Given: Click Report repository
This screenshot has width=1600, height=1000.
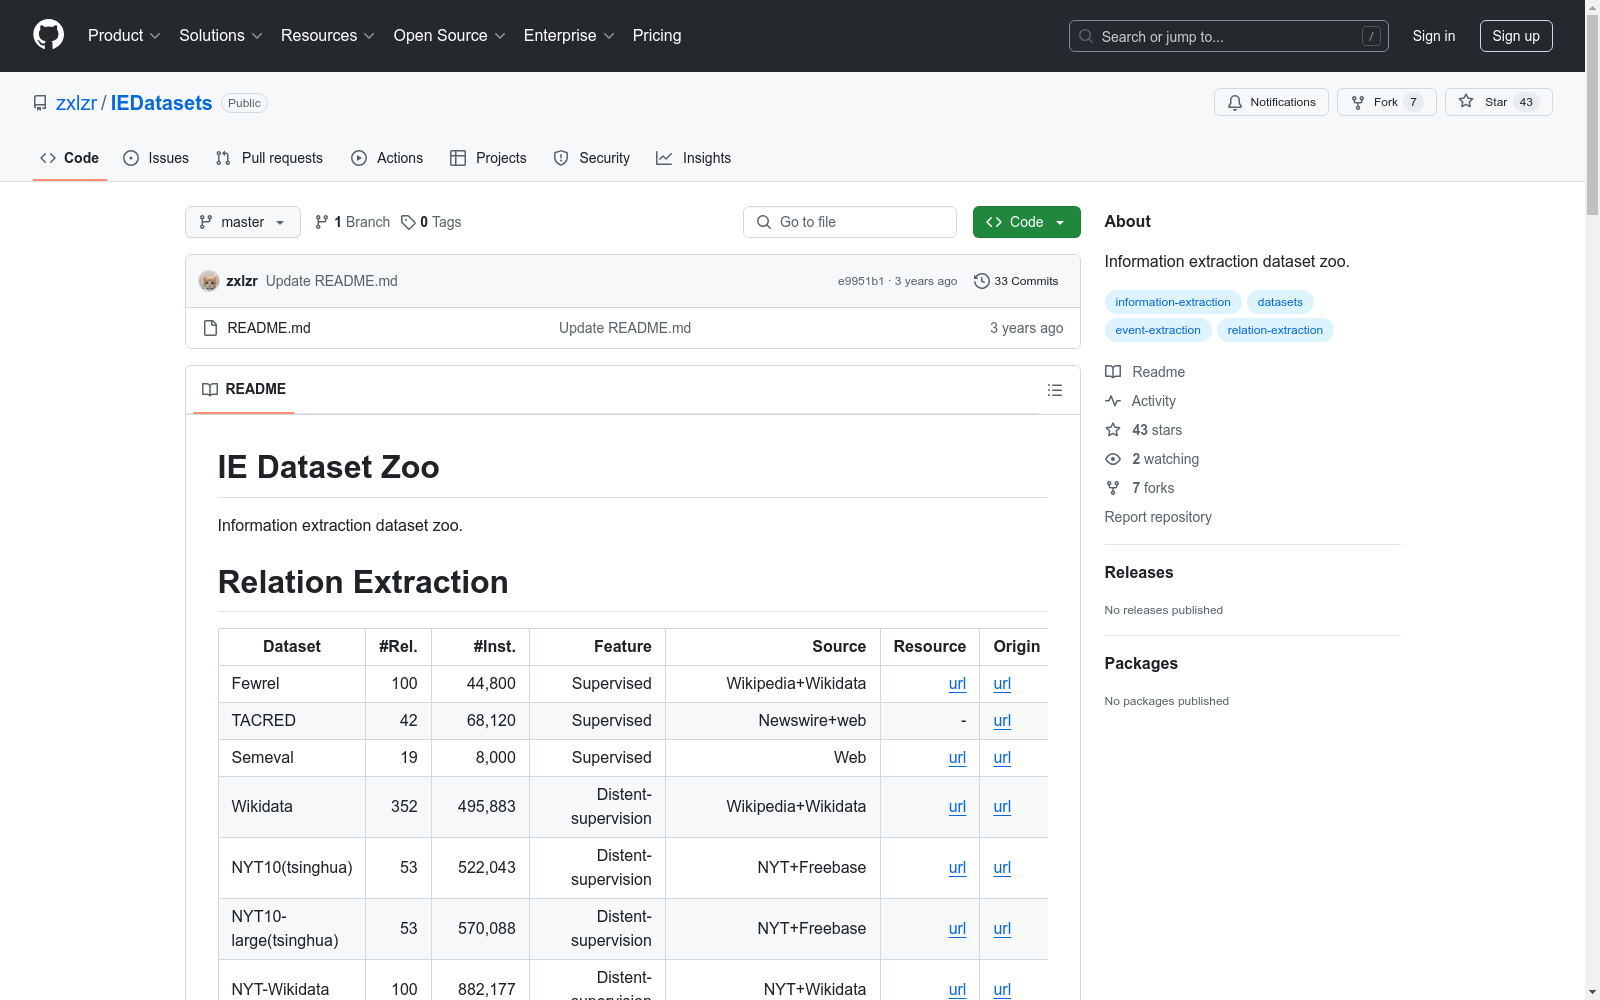Looking at the screenshot, I should pyautogui.click(x=1158, y=517).
